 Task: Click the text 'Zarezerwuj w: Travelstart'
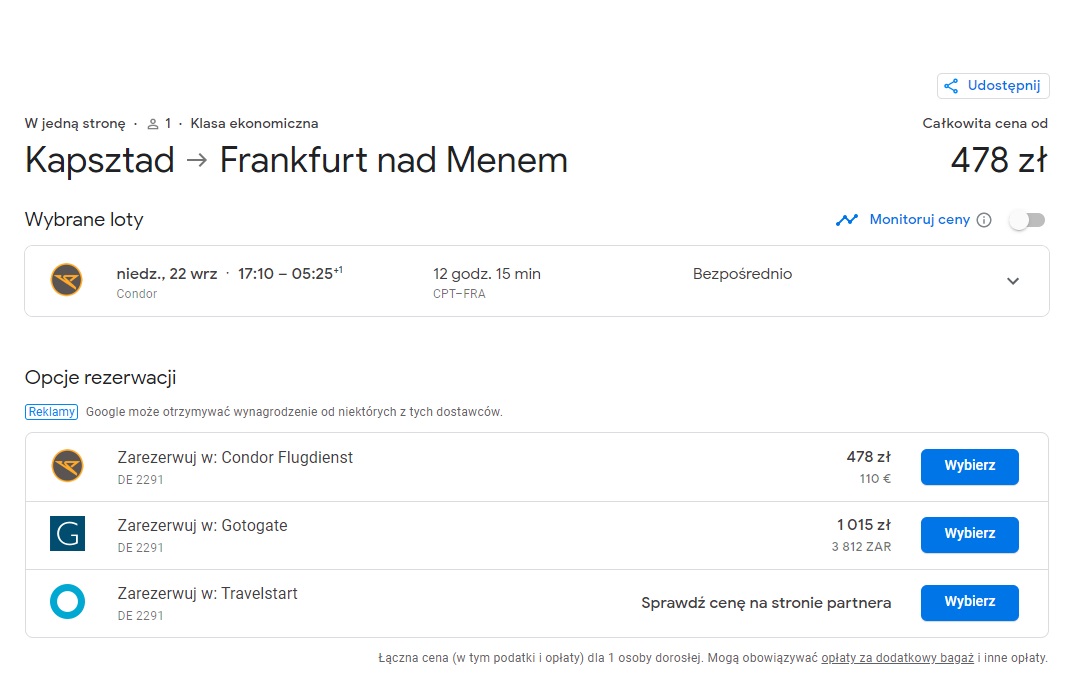pos(207,593)
